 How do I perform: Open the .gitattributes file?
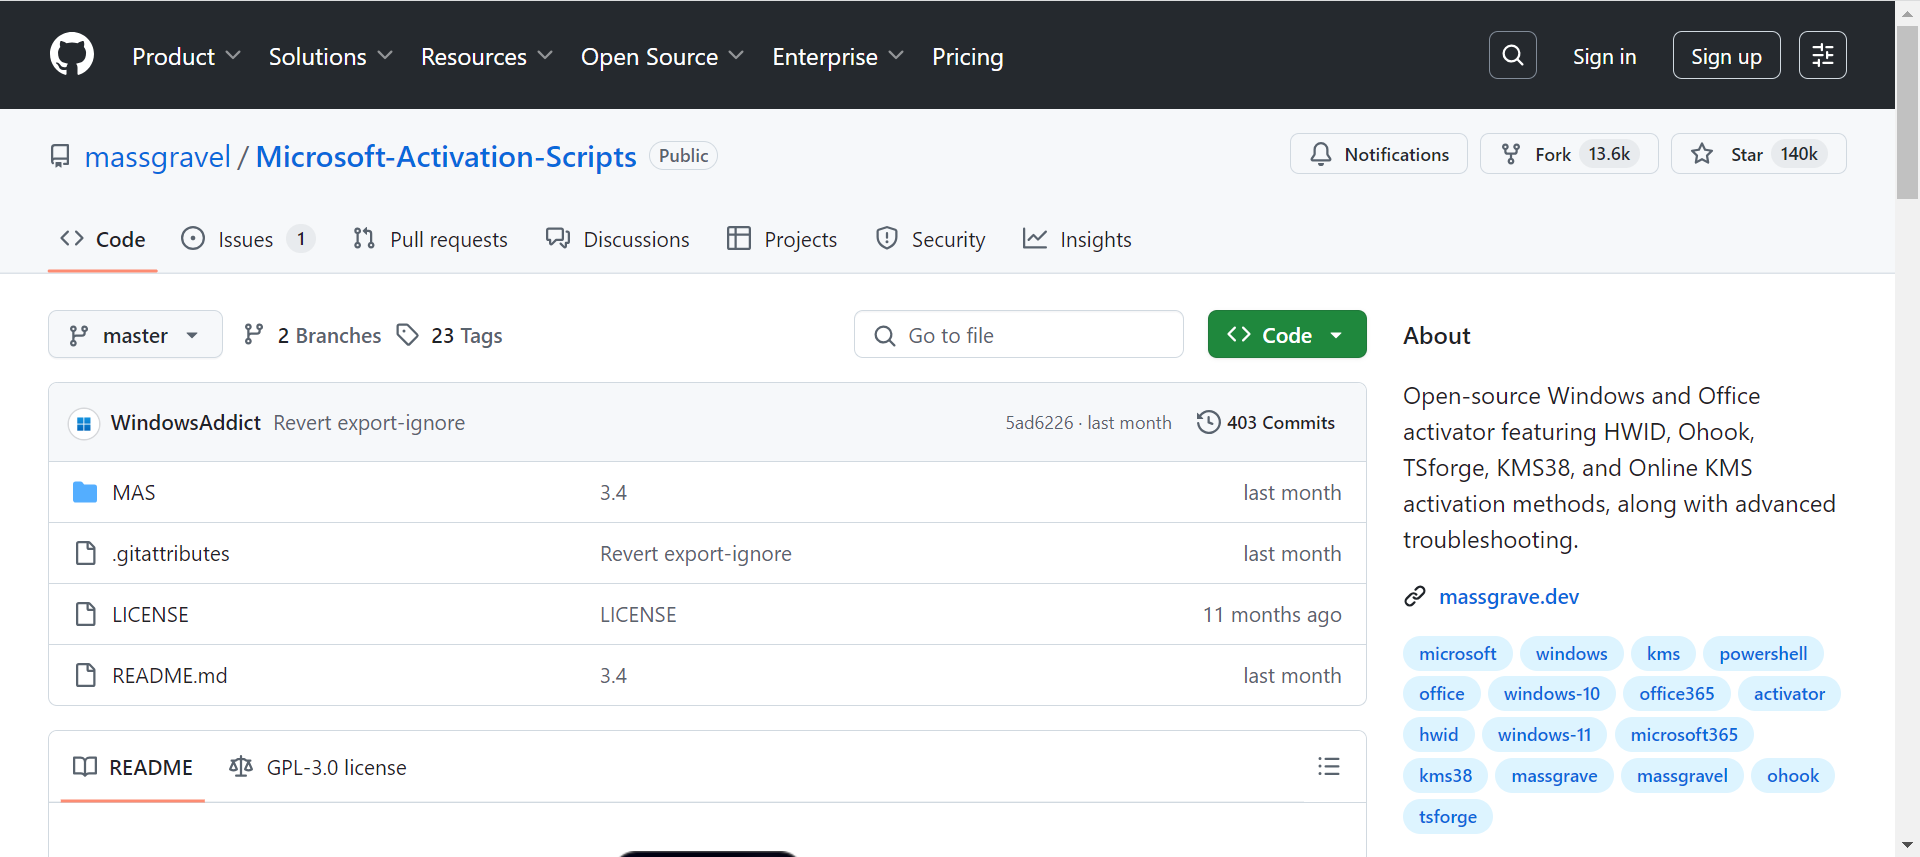tap(171, 553)
